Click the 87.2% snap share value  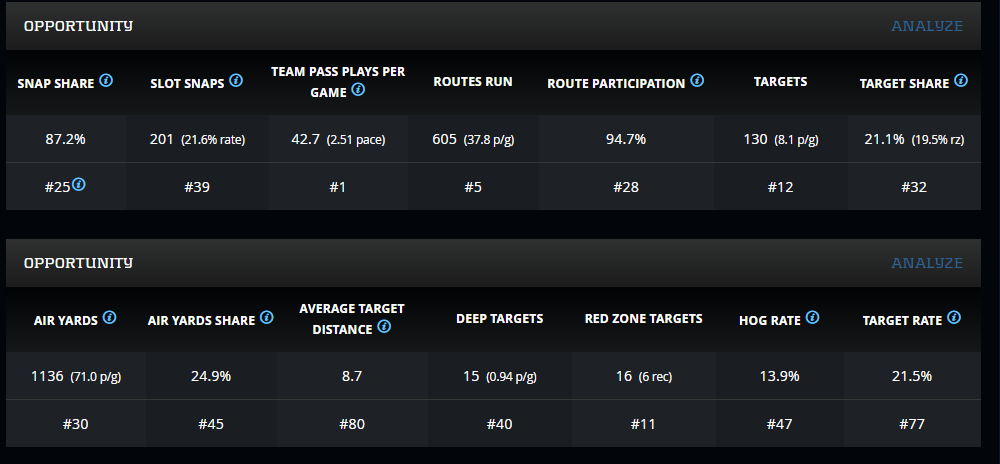(x=66, y=139)
